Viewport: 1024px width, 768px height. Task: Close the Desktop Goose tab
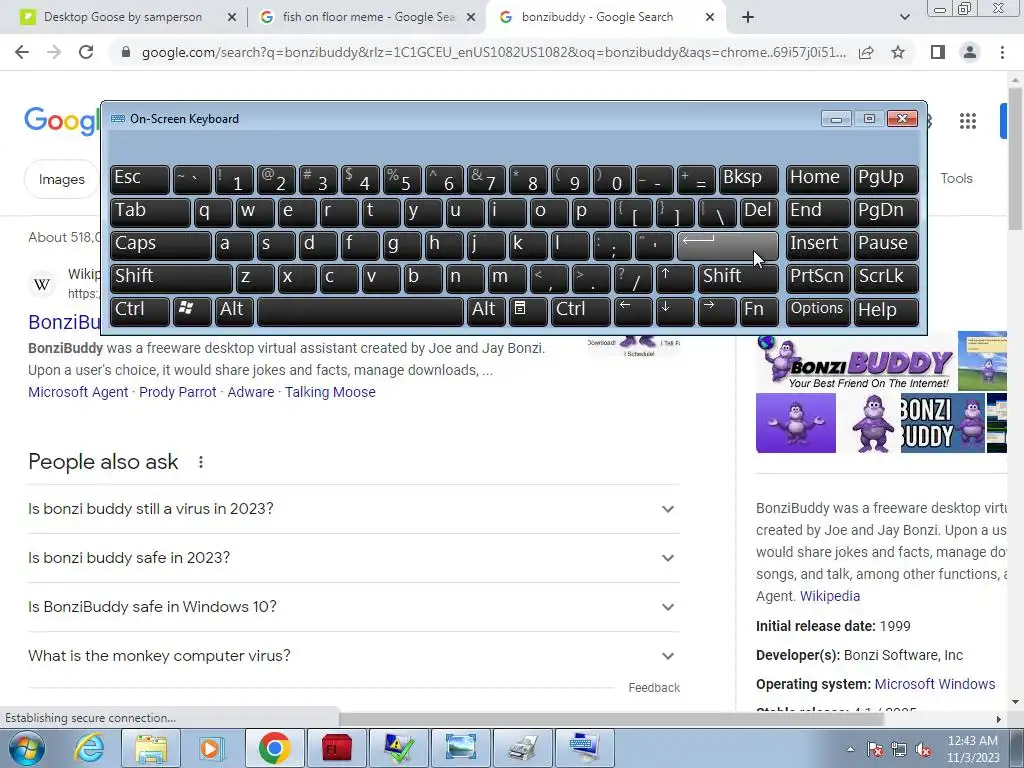tap(231, 17)
